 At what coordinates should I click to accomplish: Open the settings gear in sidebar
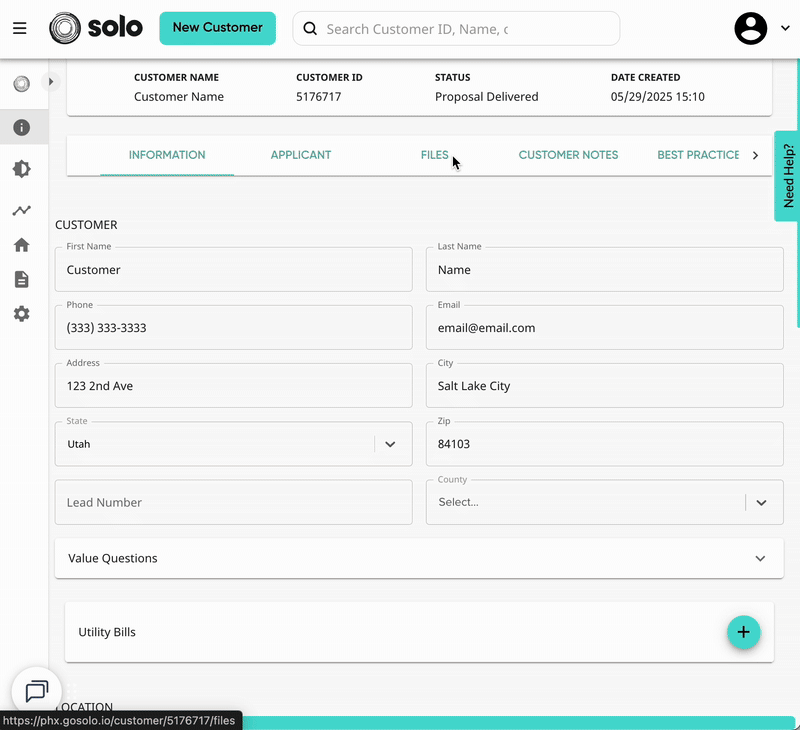click(x=21, y=314)
